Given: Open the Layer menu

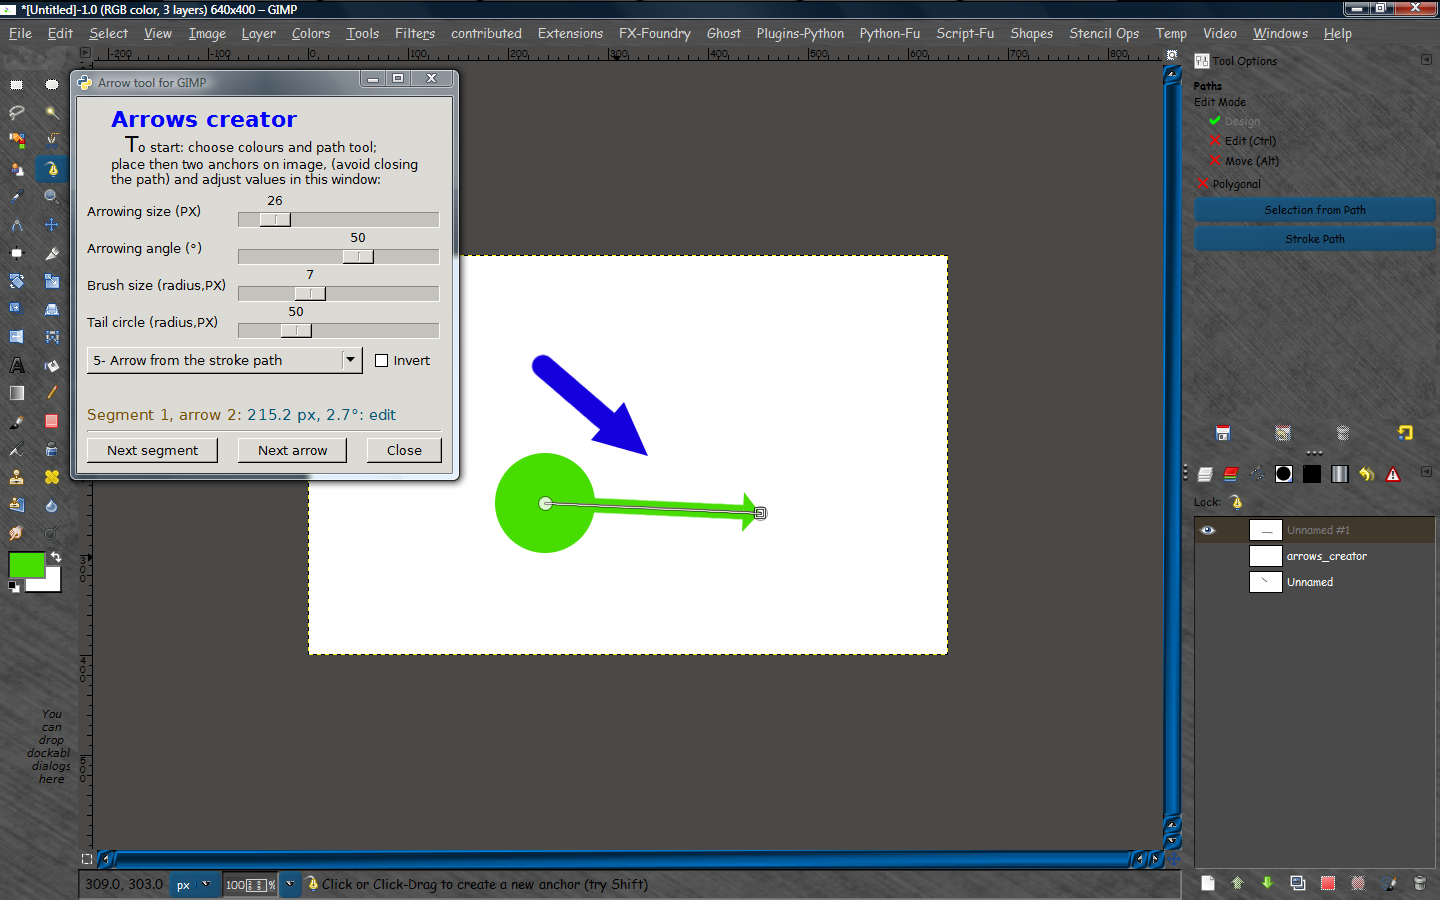Looking at the screenshot, I should [258, 33].
